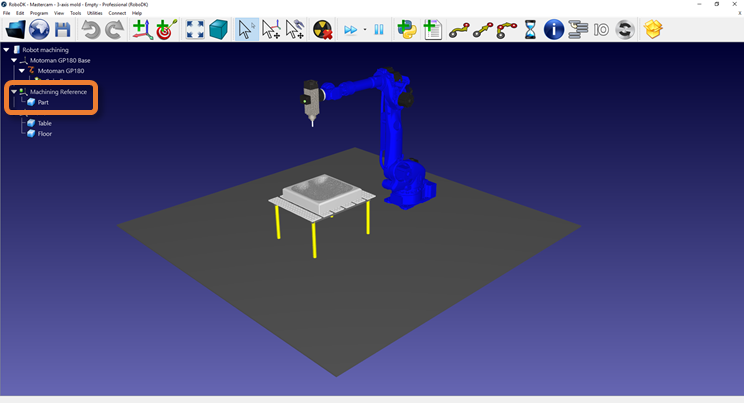This screenshot has width=744, height=403.
Task: Click the Open file folder icon
Action: click(x=15, y=30)
